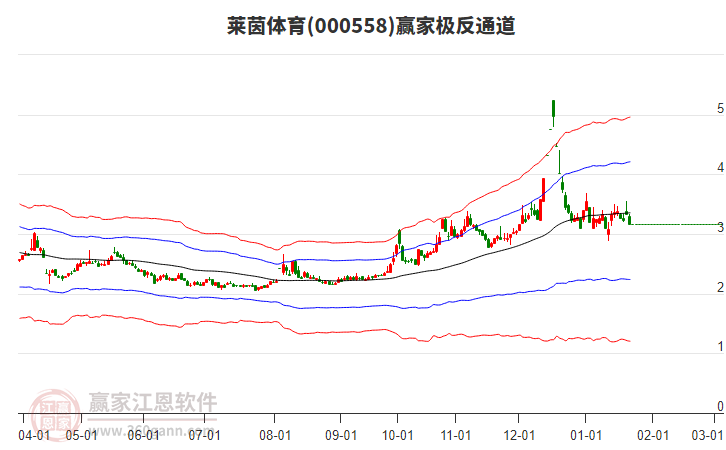726x450 pixels.
Task: Click the 09-01 date label
Action: (341, 436)
